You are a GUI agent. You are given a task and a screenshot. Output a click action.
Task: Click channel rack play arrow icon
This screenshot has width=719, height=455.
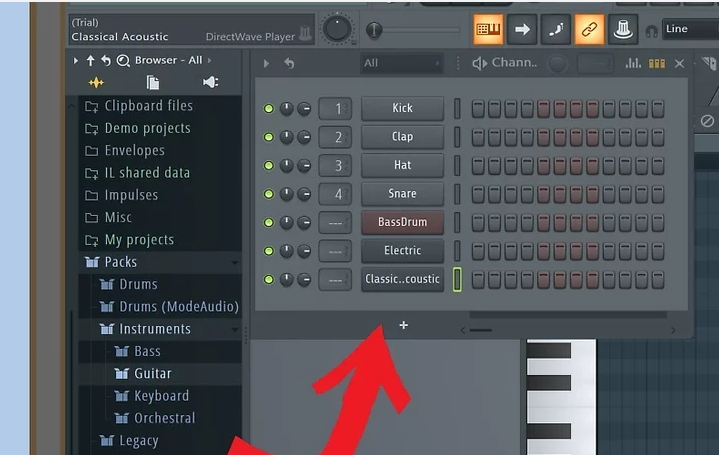[266, 63]
